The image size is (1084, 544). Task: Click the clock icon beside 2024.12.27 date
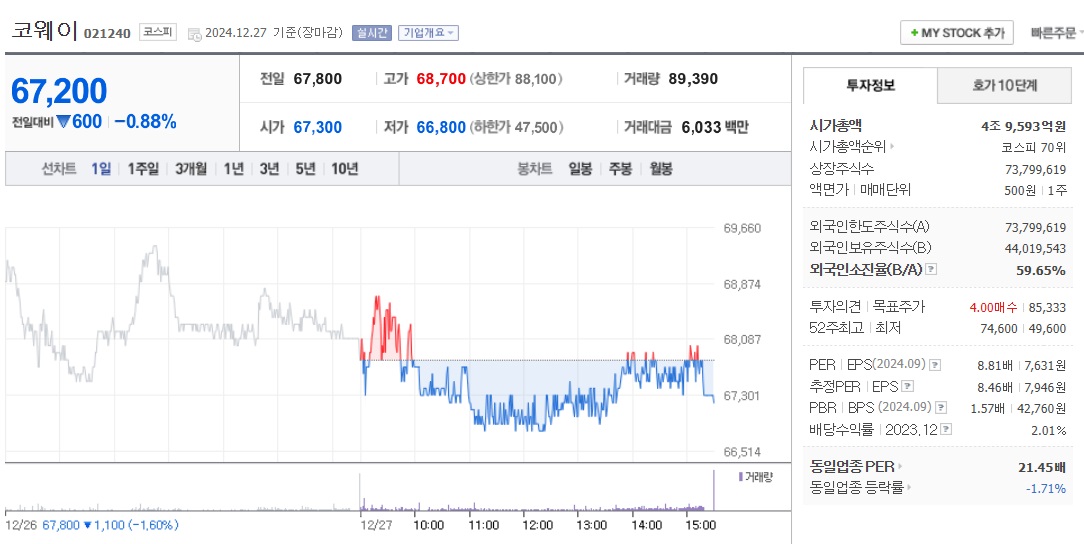coord(194,34)
